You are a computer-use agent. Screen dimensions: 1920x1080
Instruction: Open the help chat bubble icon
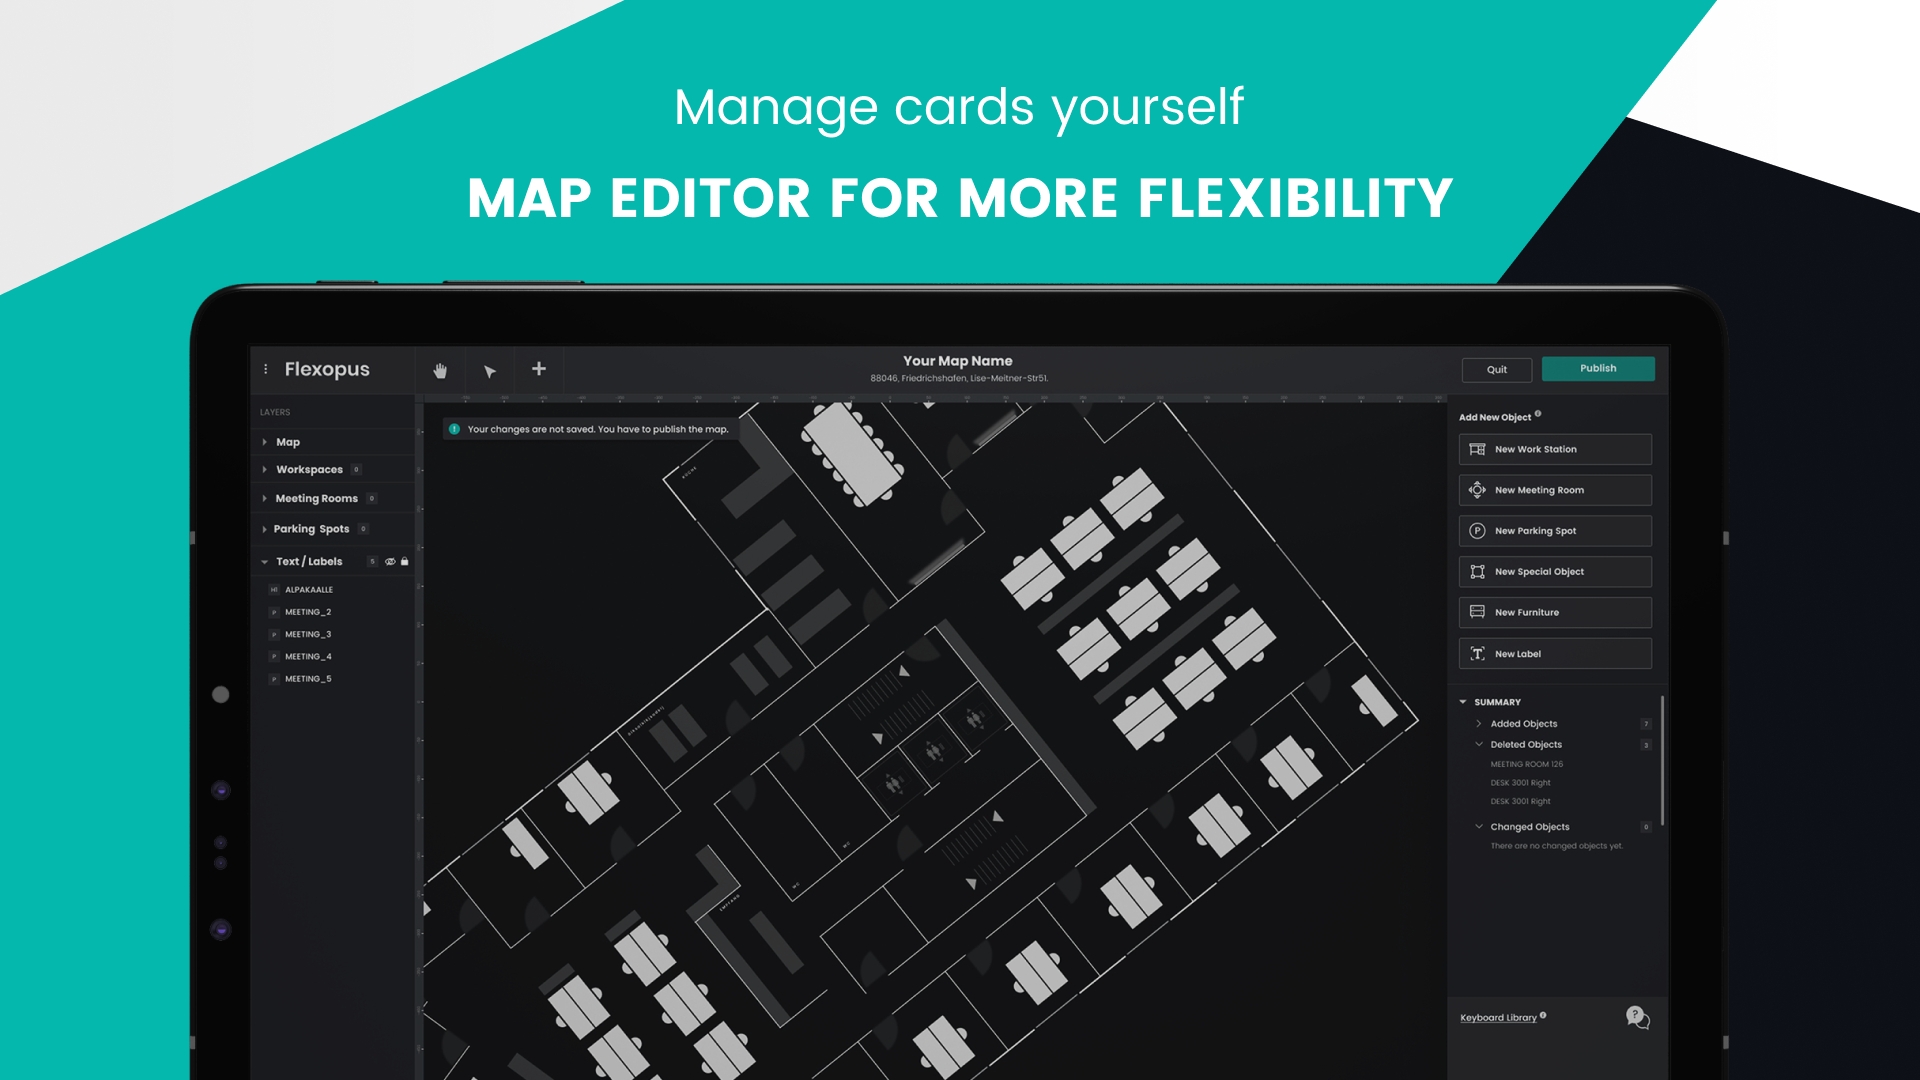click(x=1637, y=1017)
